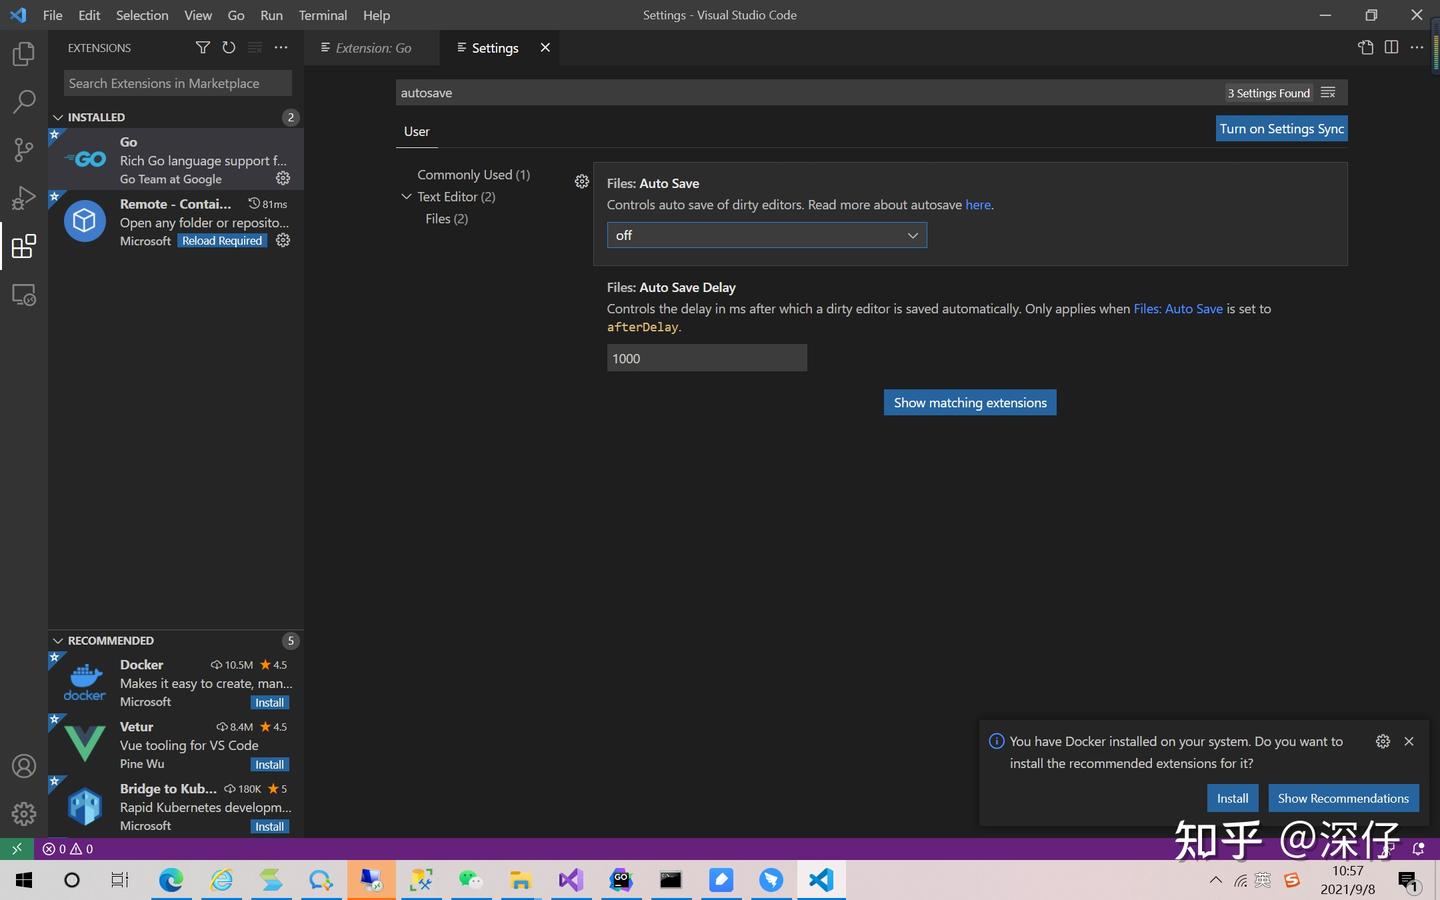1440x900 pixels.
Task: Collapse the Text Editor settings tree
Action: (406, 196)
